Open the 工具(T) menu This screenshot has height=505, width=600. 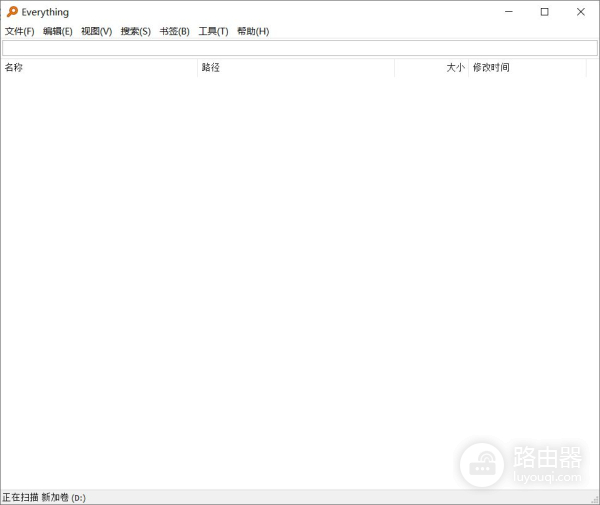pyautogui.click(x=214, y=31)
